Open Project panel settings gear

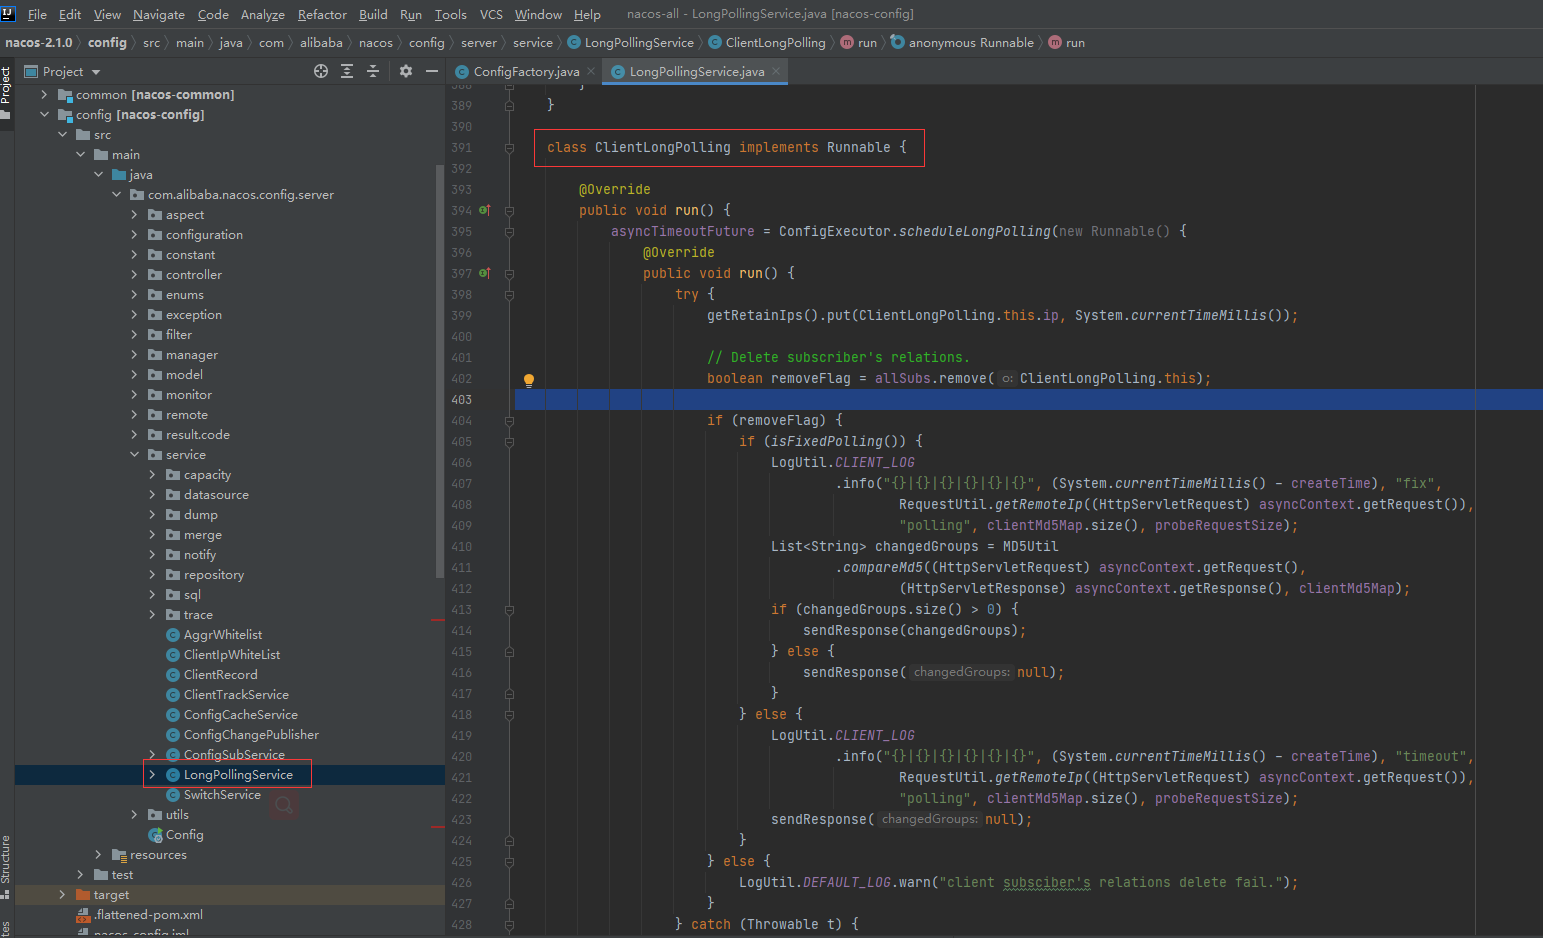tap(406, 71)
